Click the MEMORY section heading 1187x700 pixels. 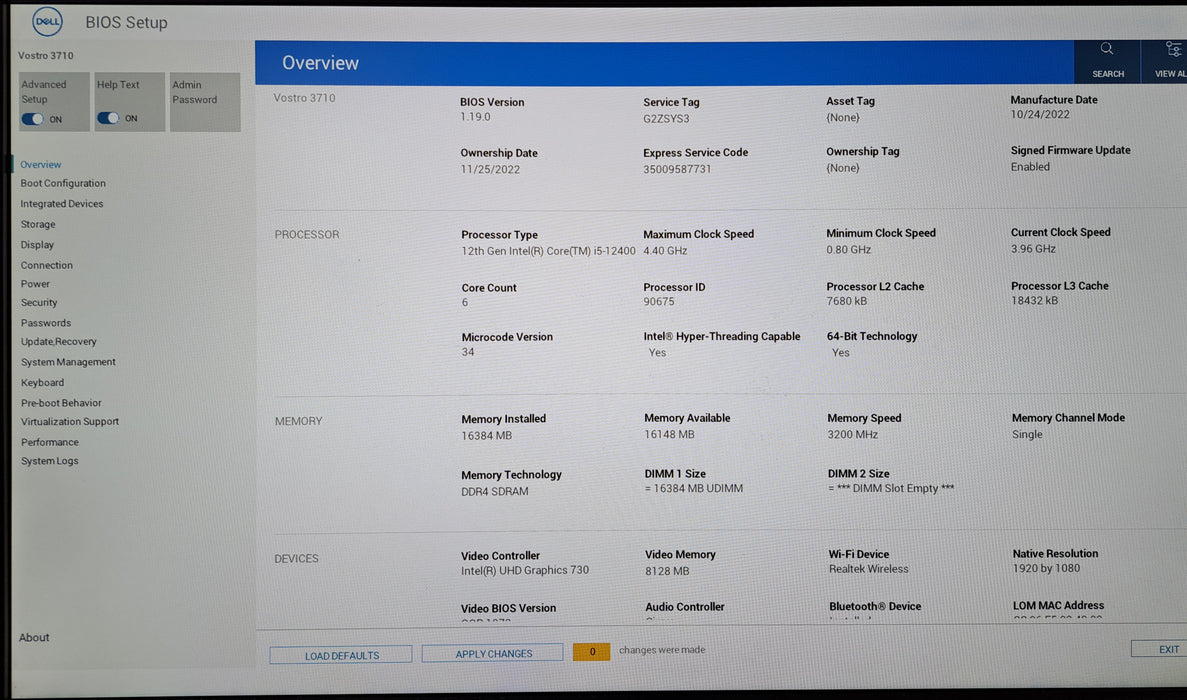(x=298, y=422)
